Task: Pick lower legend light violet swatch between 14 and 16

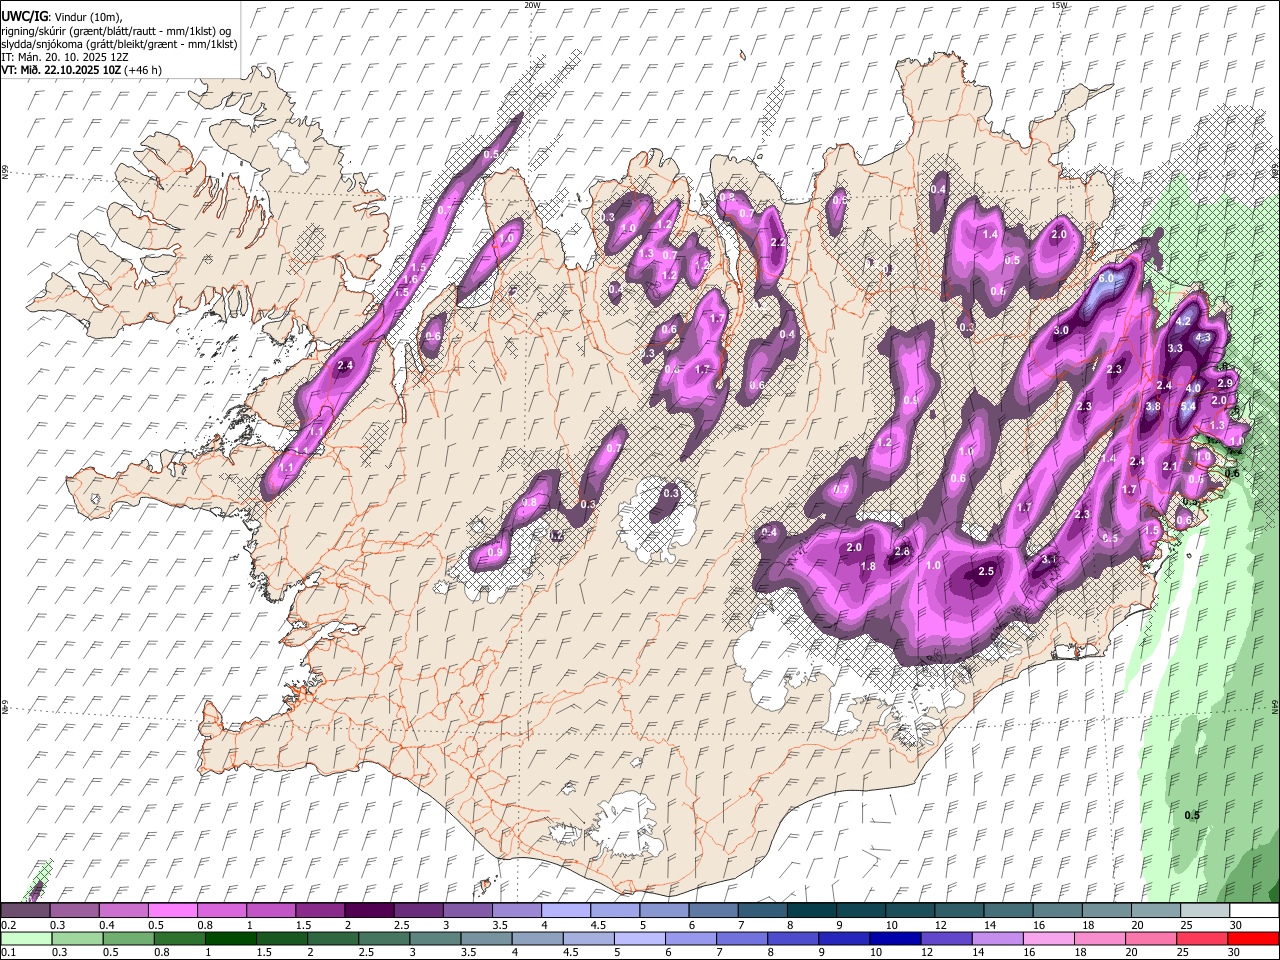Action: 998,939
